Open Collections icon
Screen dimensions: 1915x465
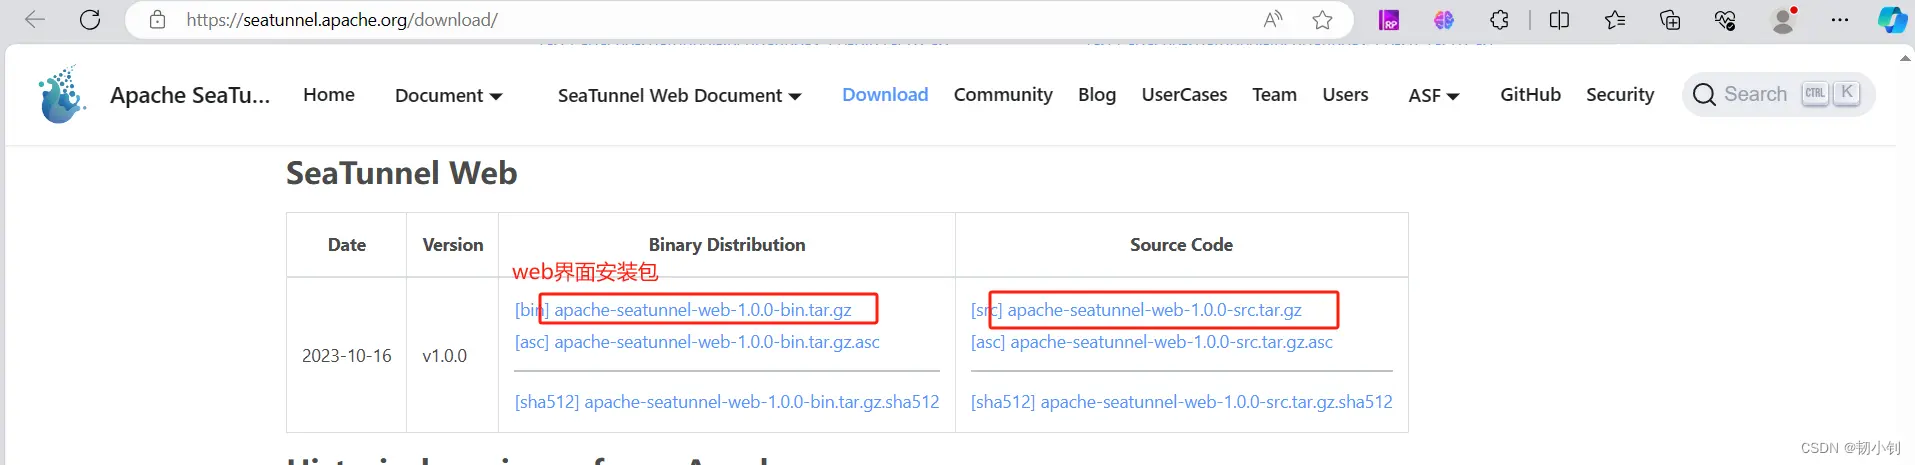[1670, 20]
